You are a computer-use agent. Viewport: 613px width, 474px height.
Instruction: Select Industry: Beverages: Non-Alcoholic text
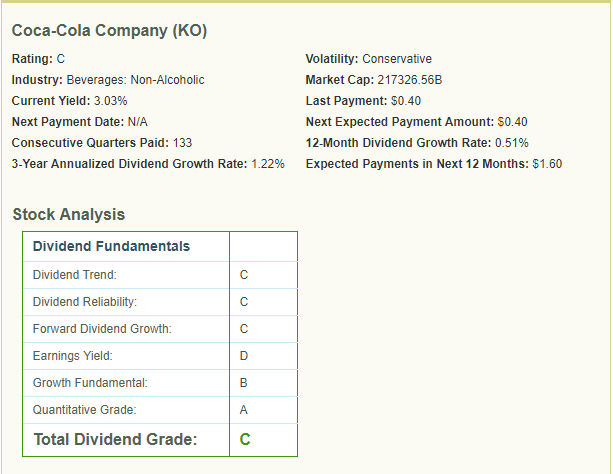click(108, 80)
